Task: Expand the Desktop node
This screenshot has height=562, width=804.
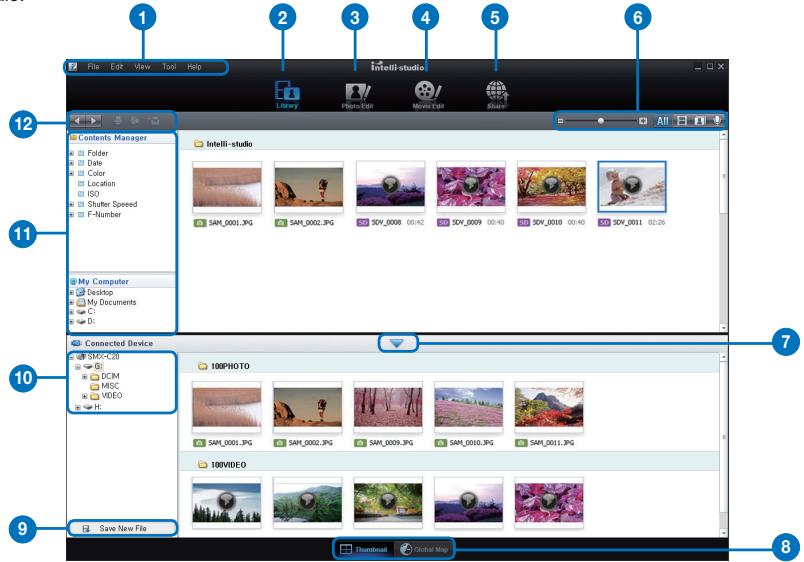Action: pos(72,292)
